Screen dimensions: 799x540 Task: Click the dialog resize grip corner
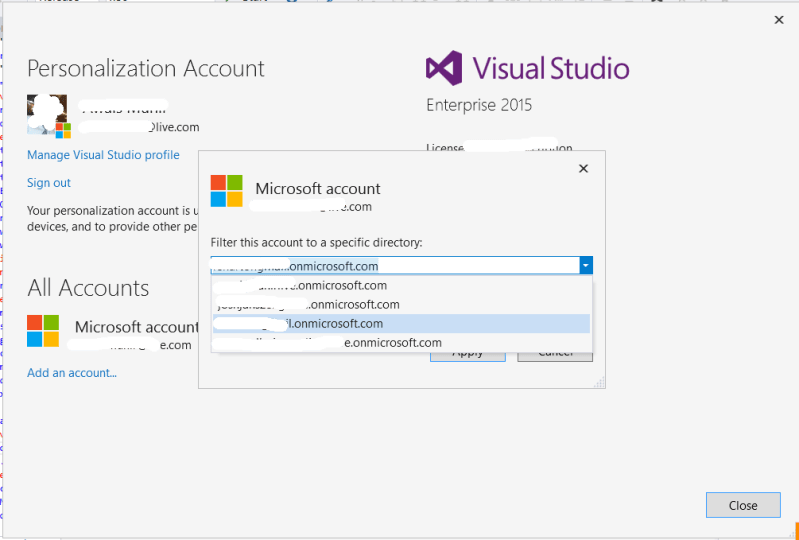click(x=600, y=383)
